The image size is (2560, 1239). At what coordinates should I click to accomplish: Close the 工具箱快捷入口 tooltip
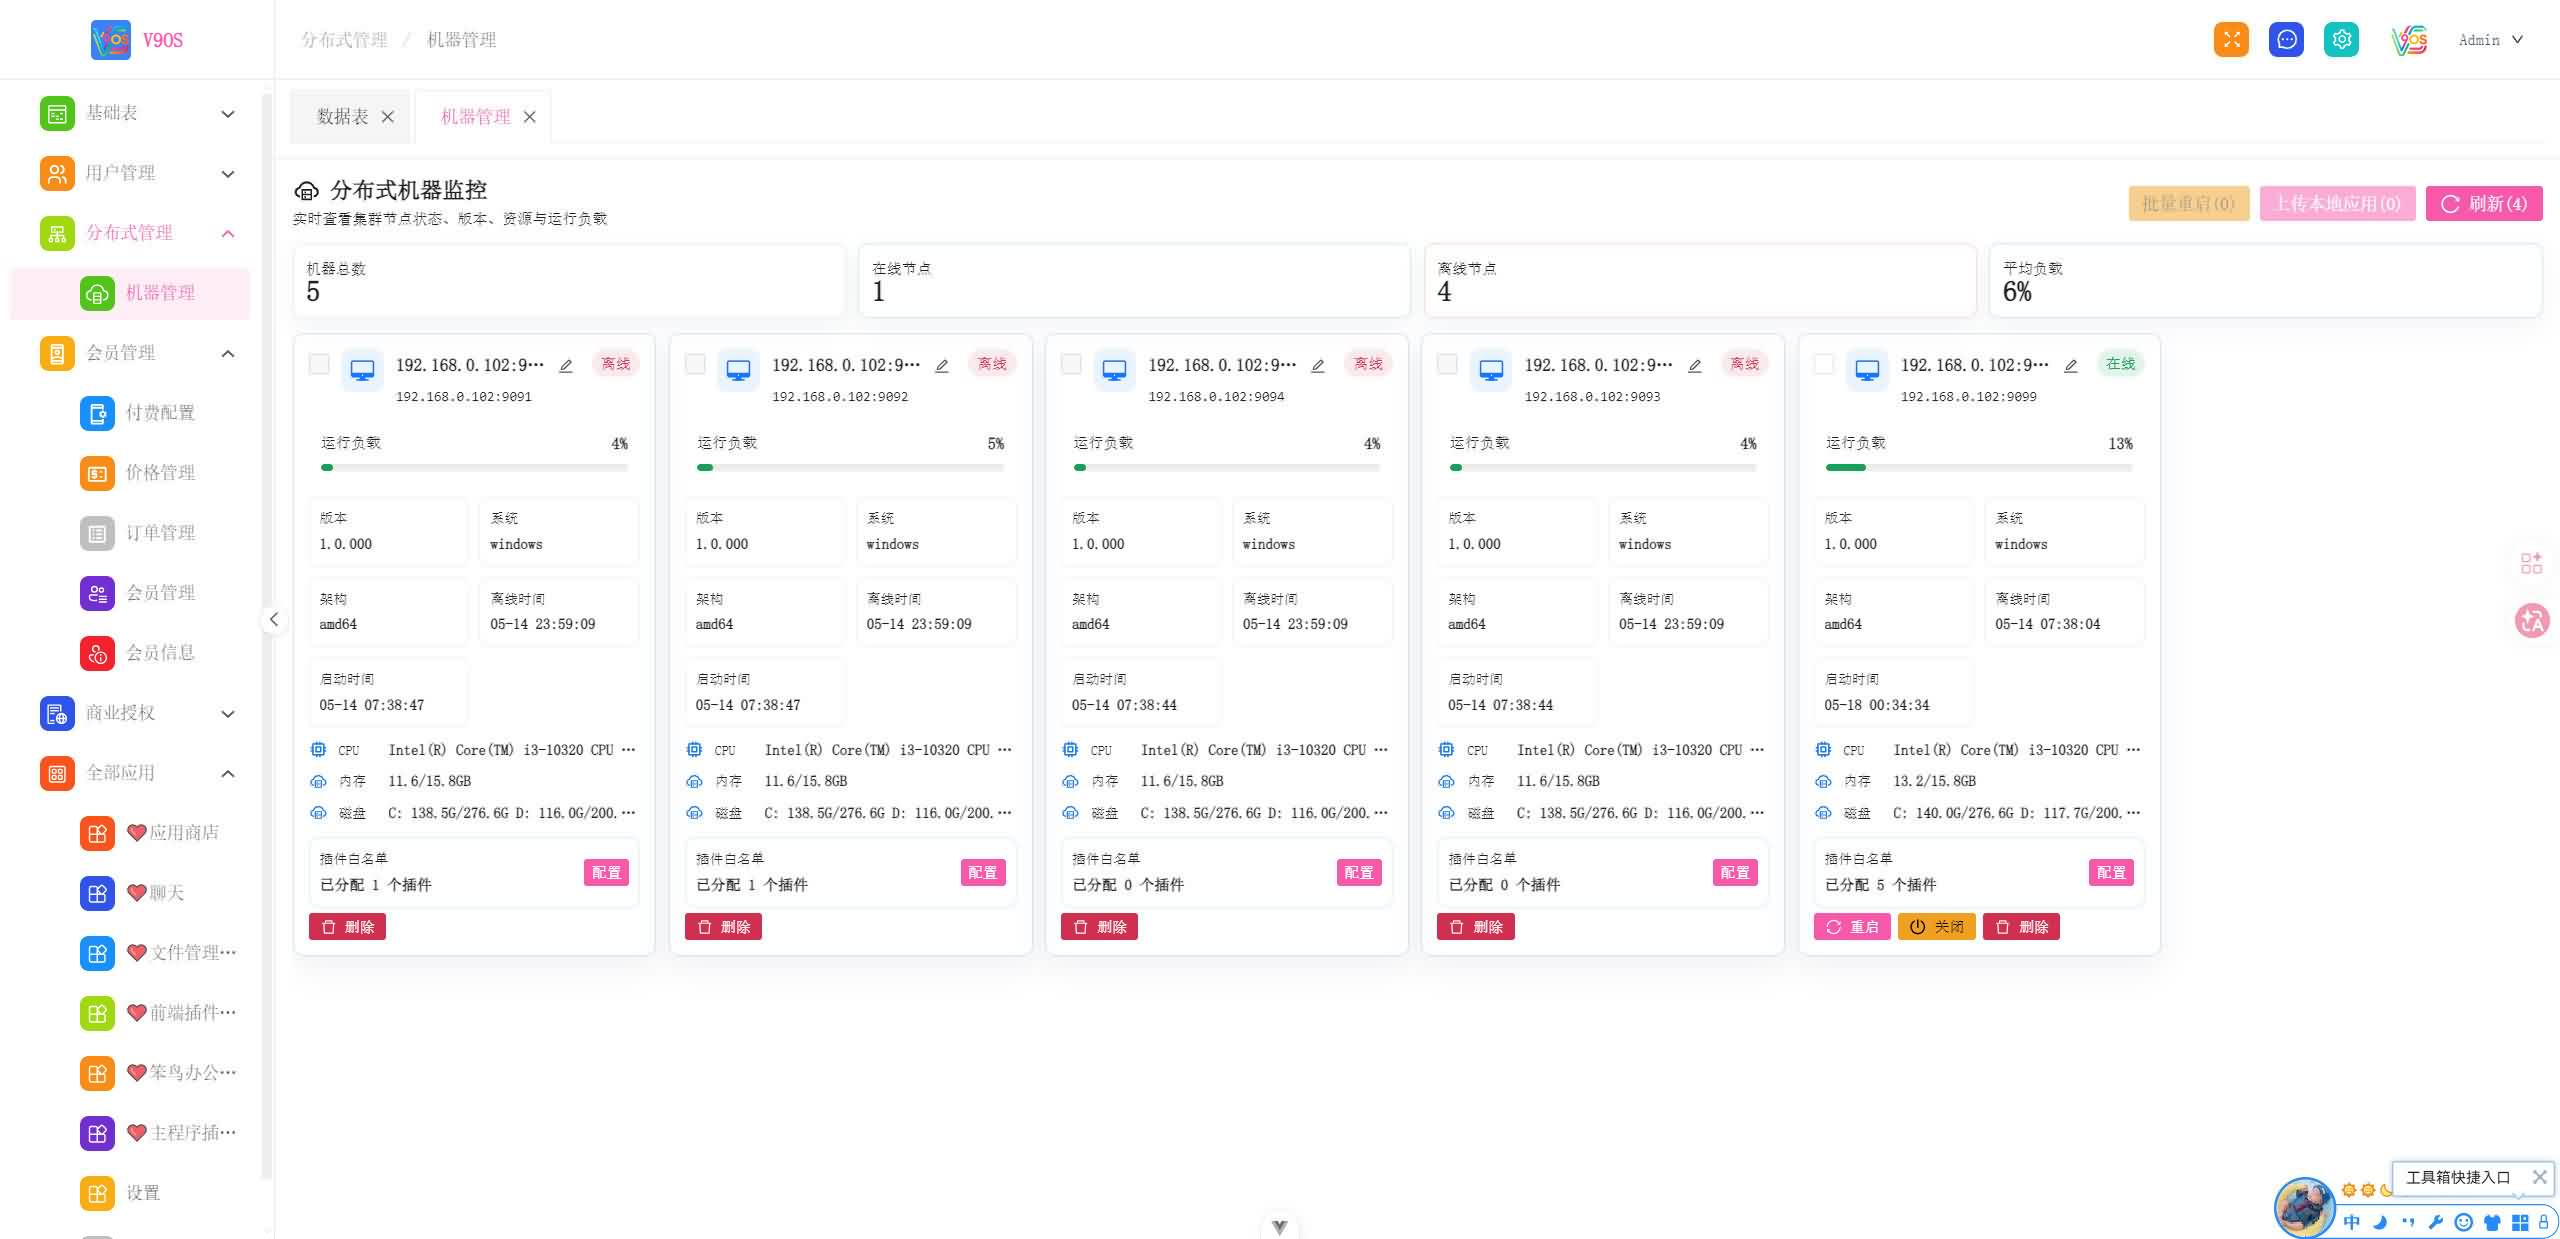click(x=2539, y=1177)
